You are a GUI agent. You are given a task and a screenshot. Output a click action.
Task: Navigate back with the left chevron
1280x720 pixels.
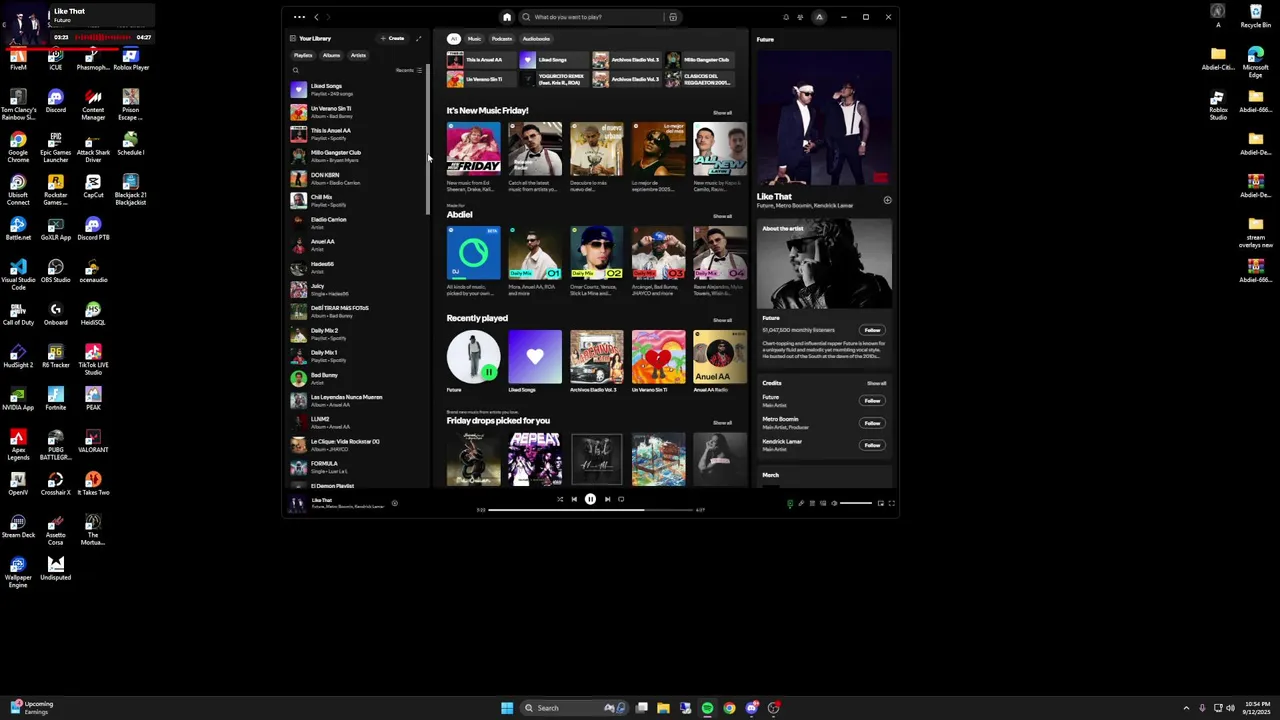point(316,17)
